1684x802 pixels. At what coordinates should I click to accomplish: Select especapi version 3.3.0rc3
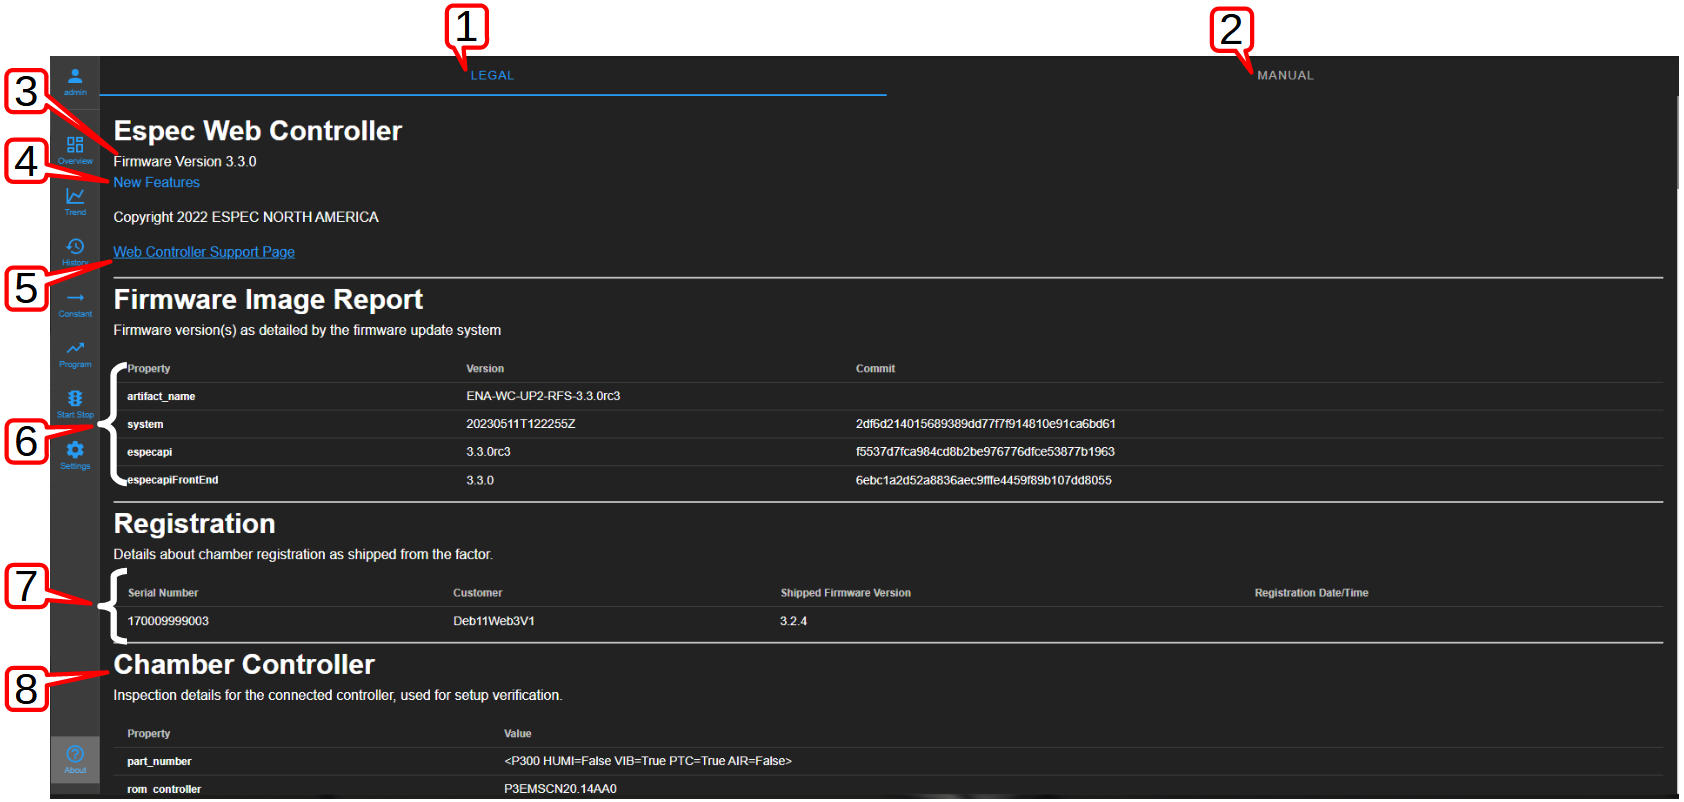[488, 452]
